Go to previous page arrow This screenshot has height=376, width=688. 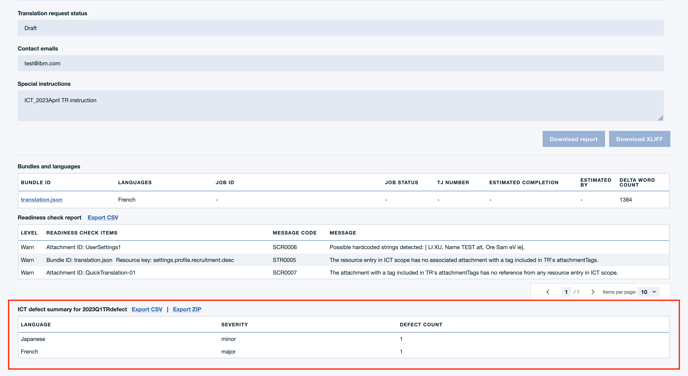coord(548,292)
